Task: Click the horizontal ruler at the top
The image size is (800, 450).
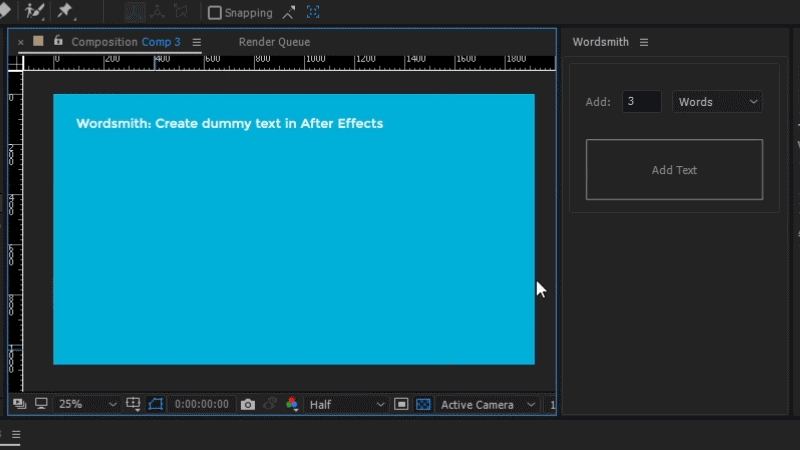Action: [x=289, y=63]
